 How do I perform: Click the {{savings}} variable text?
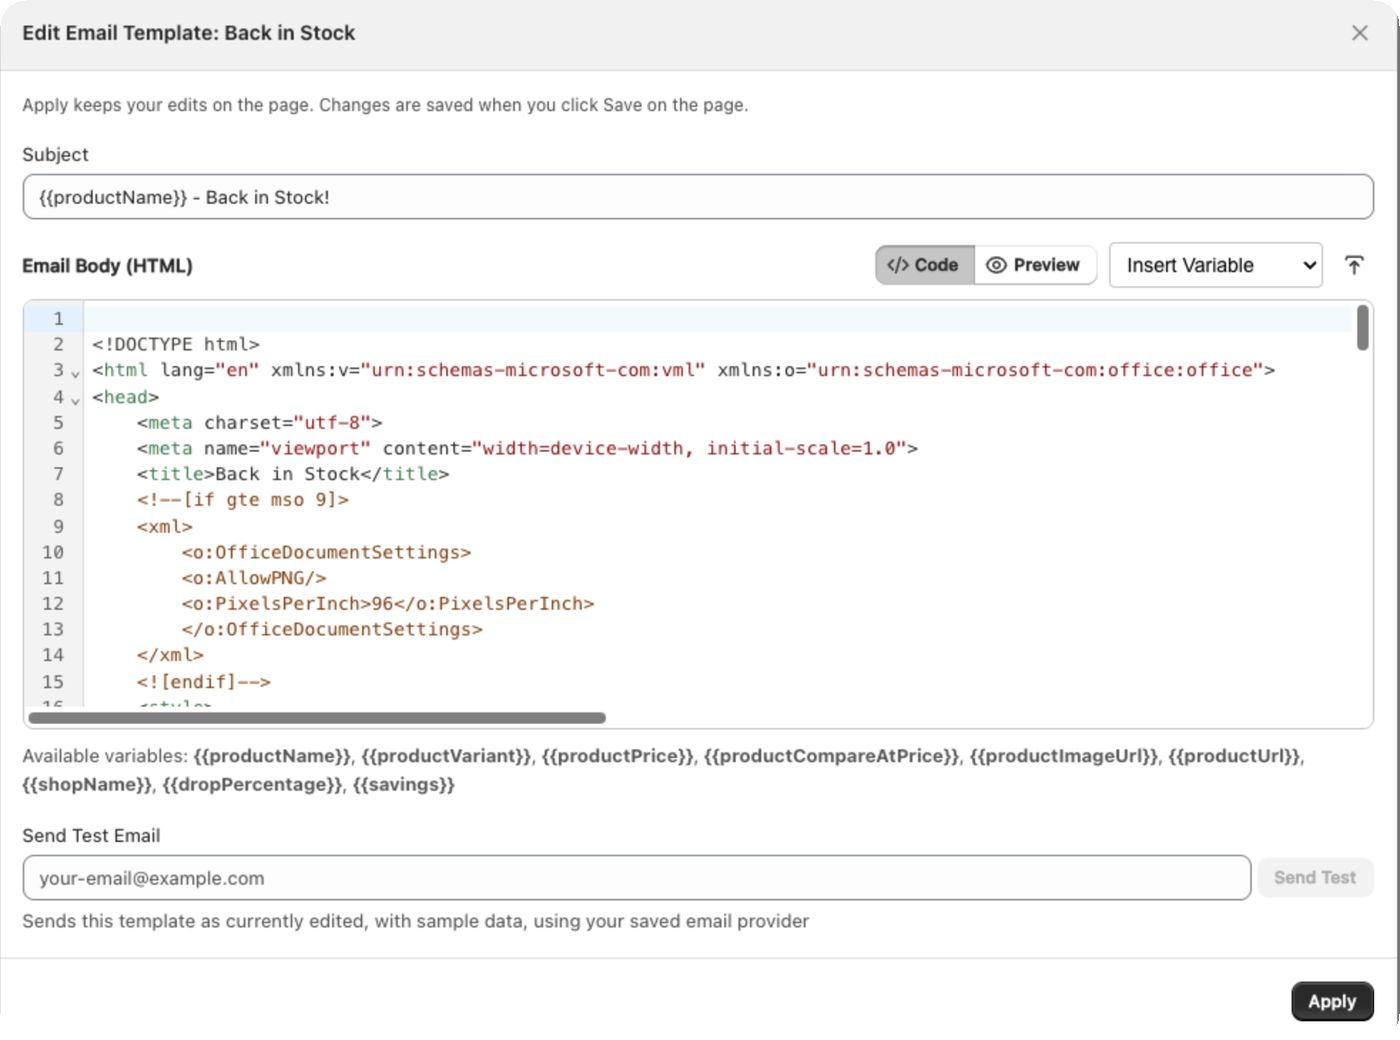coord(404,784)
